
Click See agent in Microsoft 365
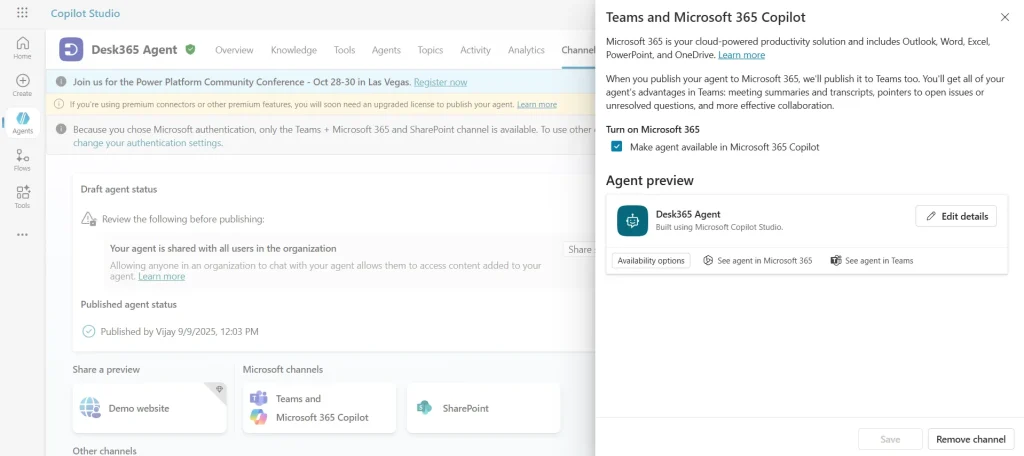758,261
